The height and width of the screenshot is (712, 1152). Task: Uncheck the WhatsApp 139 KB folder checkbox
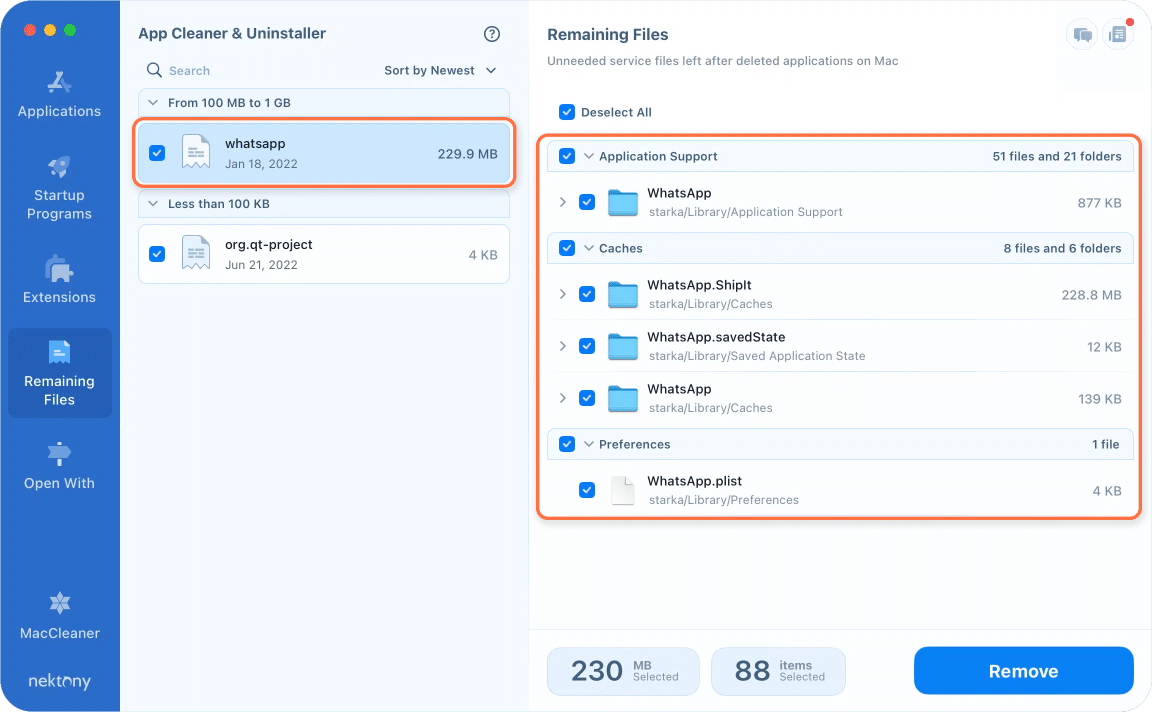coord(587,398)
